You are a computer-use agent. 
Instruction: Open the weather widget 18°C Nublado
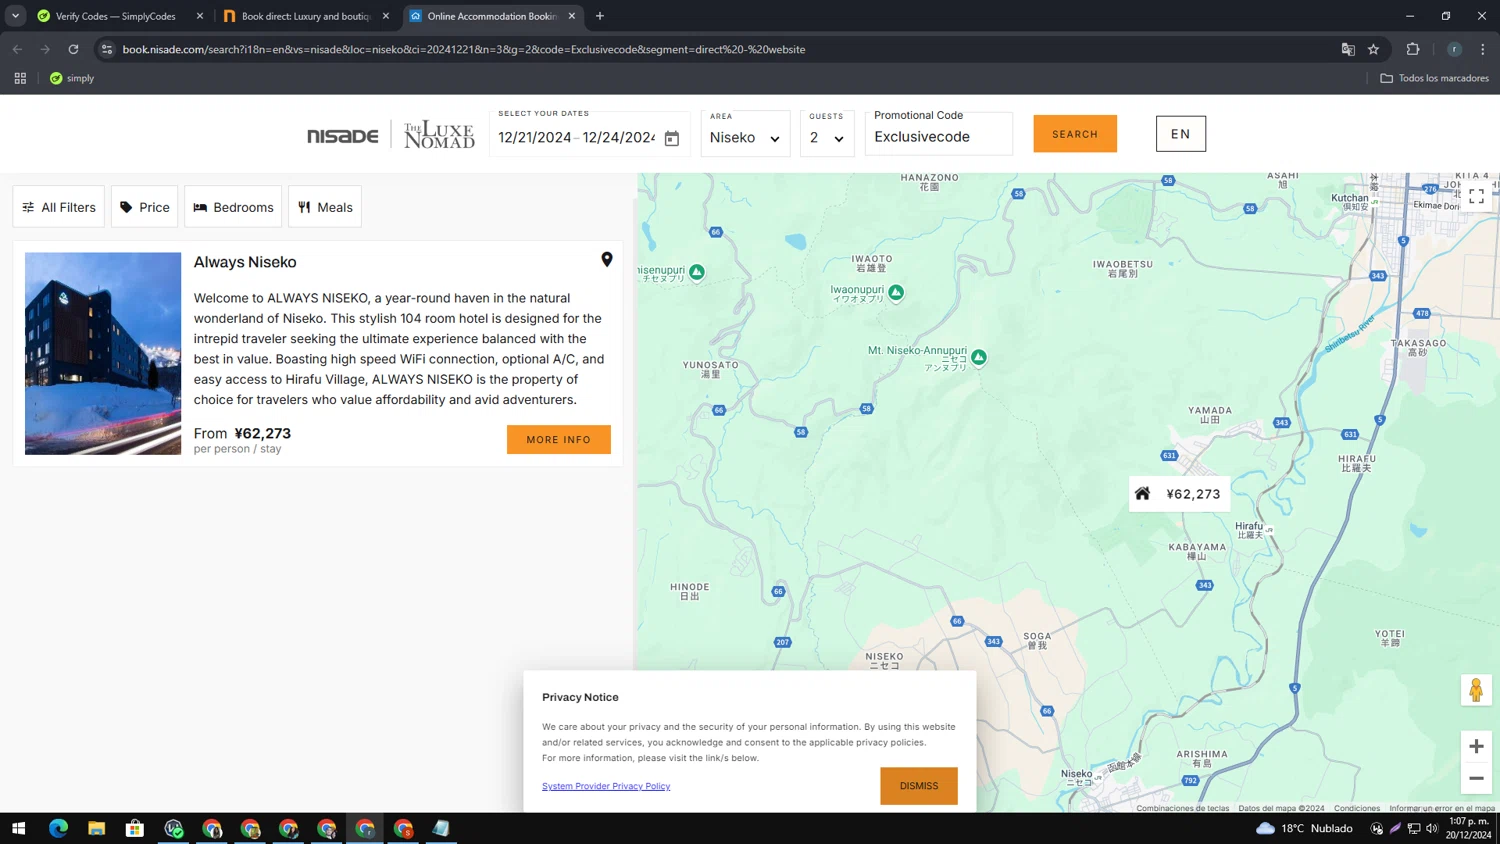click(x=1305, y=828)
